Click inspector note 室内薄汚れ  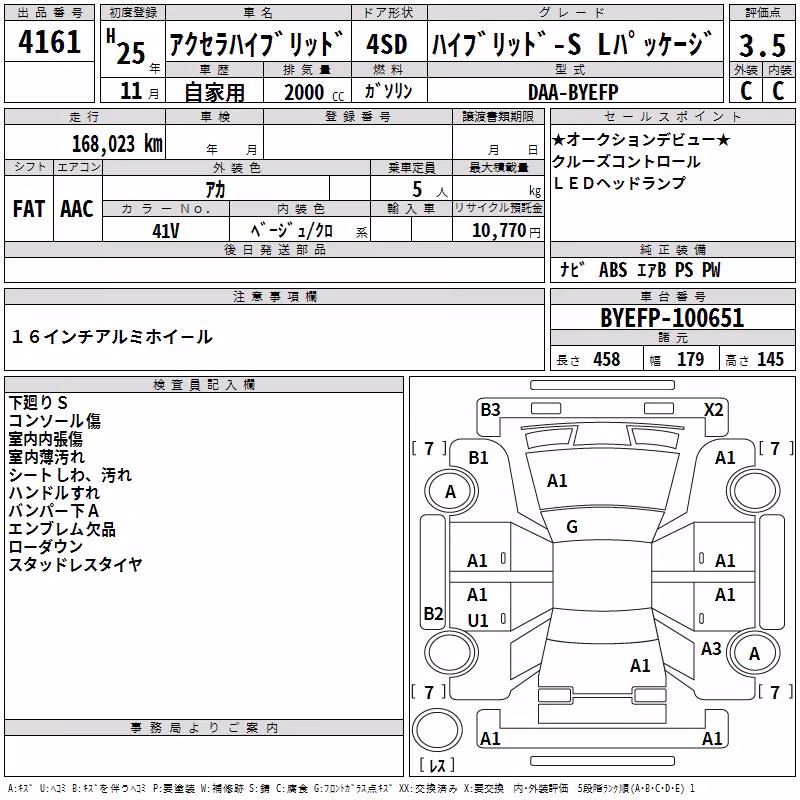coord(46,457)
